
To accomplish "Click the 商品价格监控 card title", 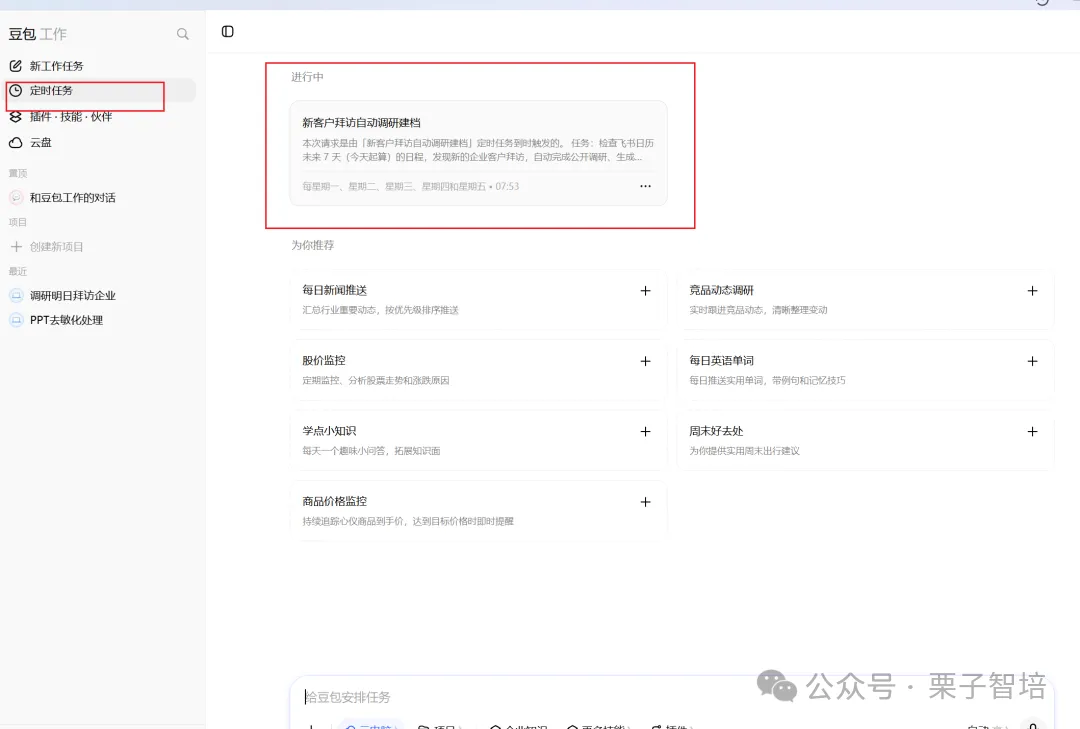I will click(335, 501).
